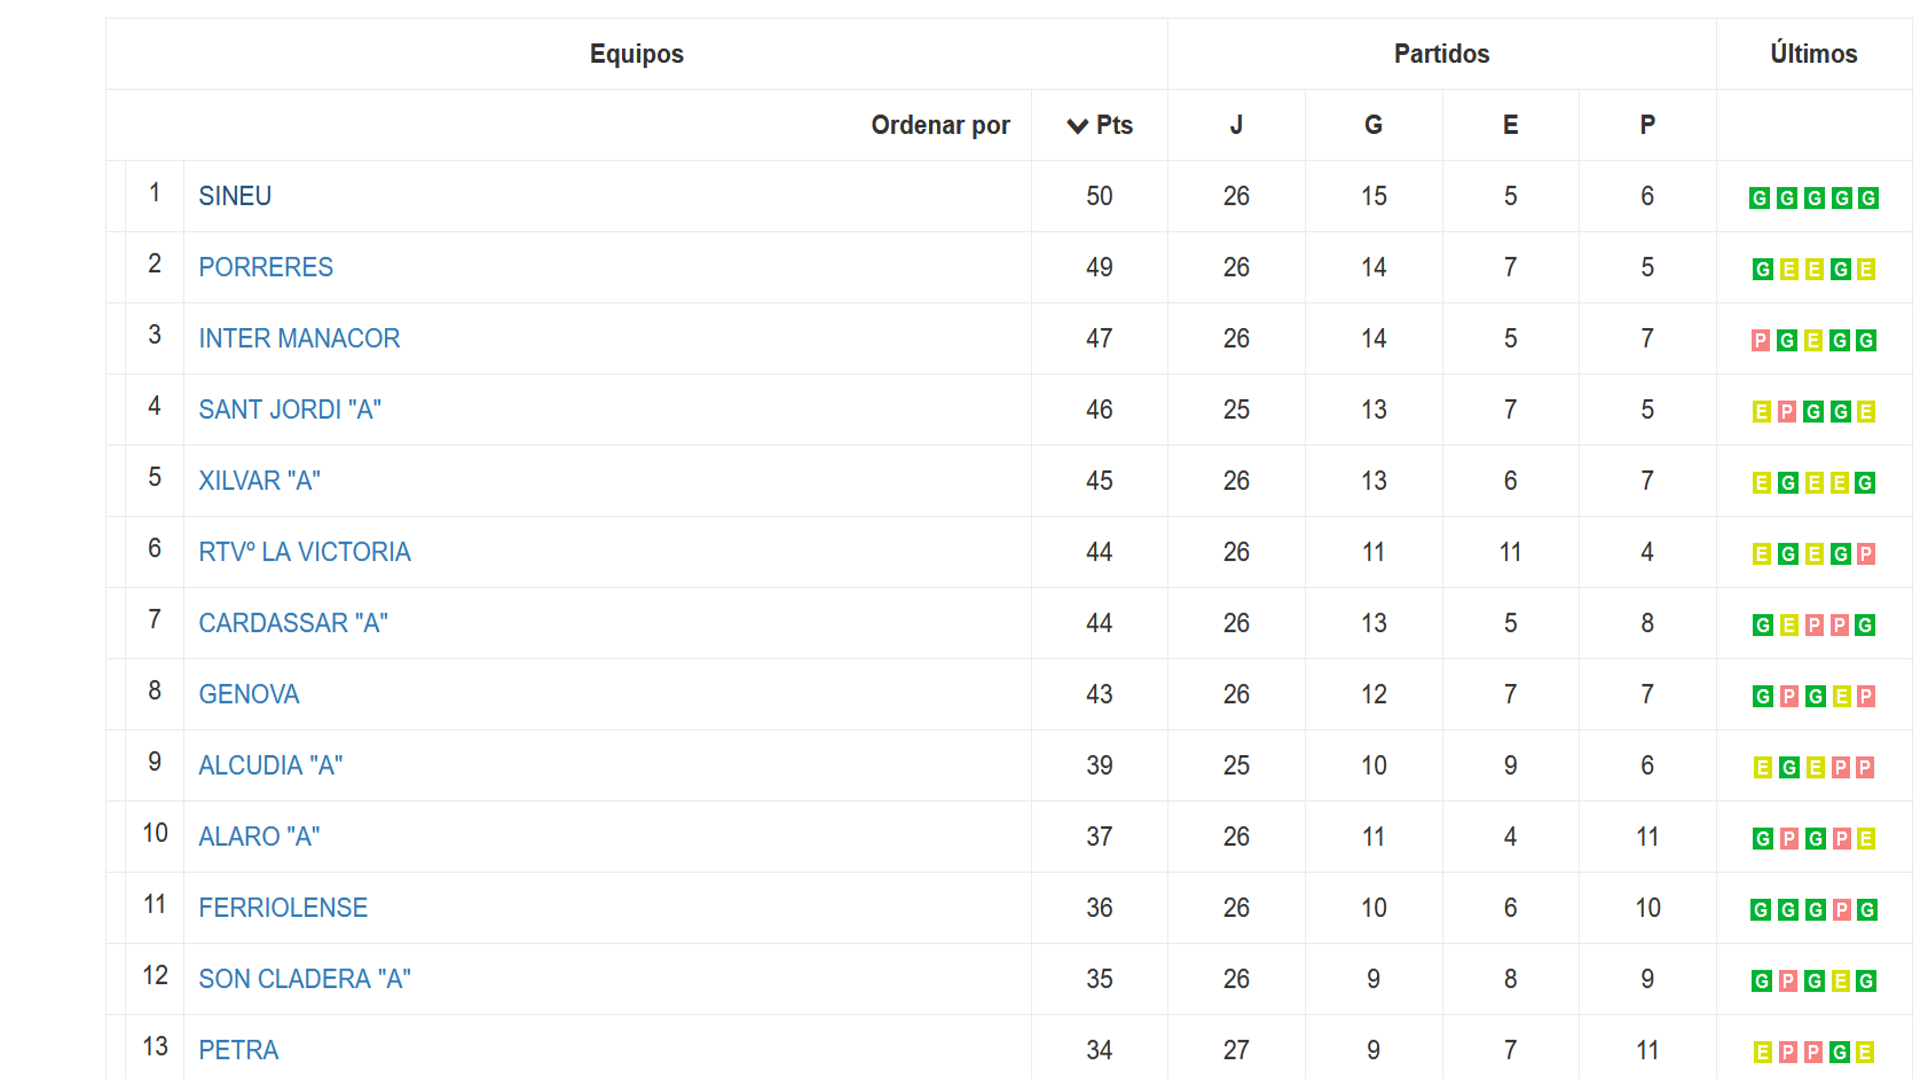Open the XILVAR "A" team link
The image size is (1914, 1079).
coord(259,481)
